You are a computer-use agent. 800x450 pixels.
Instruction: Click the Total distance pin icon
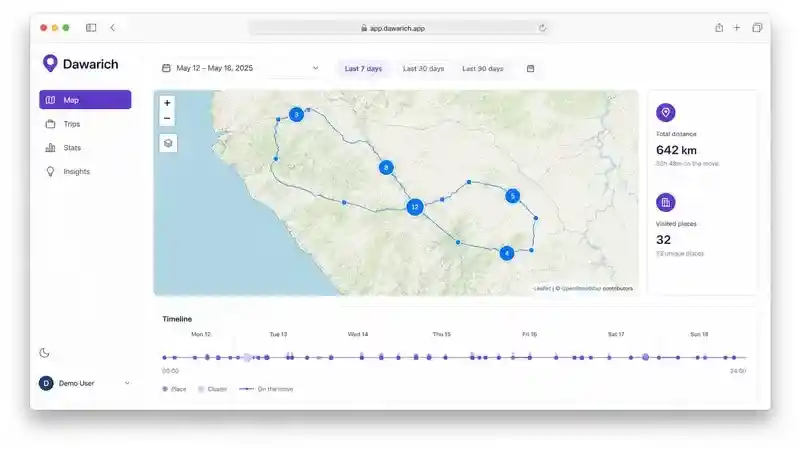666,113
